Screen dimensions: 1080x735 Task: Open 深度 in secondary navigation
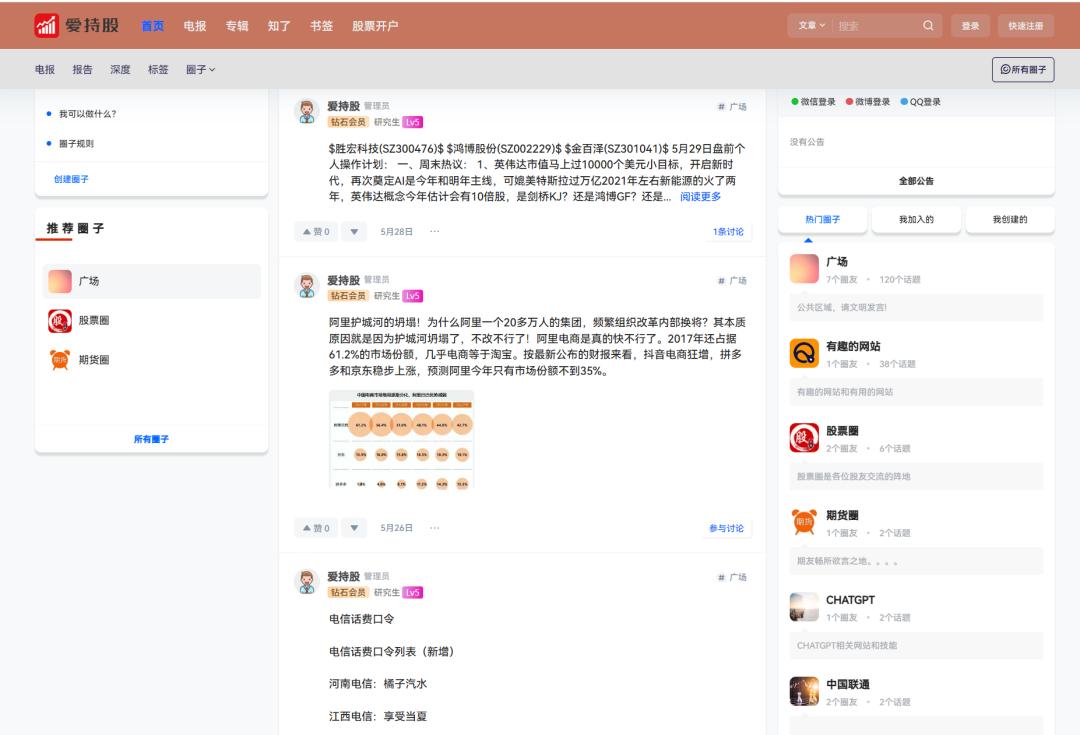(121, 70)
